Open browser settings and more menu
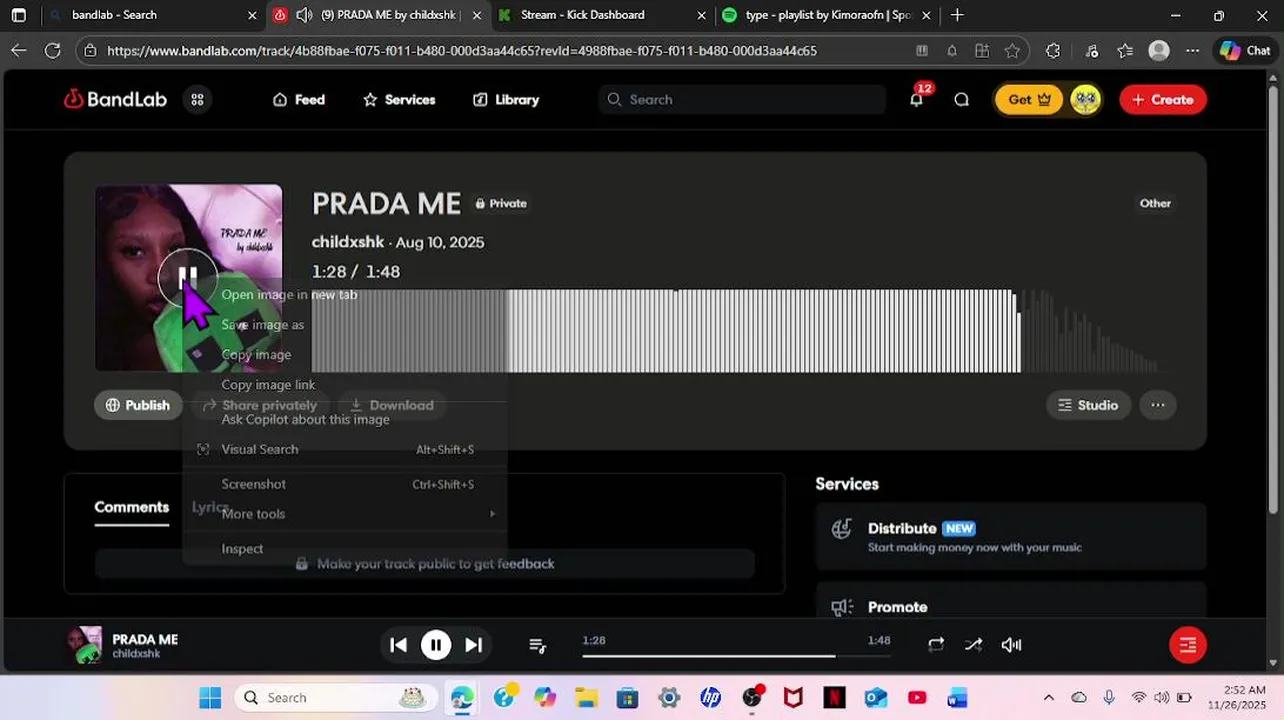1284x720 pixels. point(1192,51)
